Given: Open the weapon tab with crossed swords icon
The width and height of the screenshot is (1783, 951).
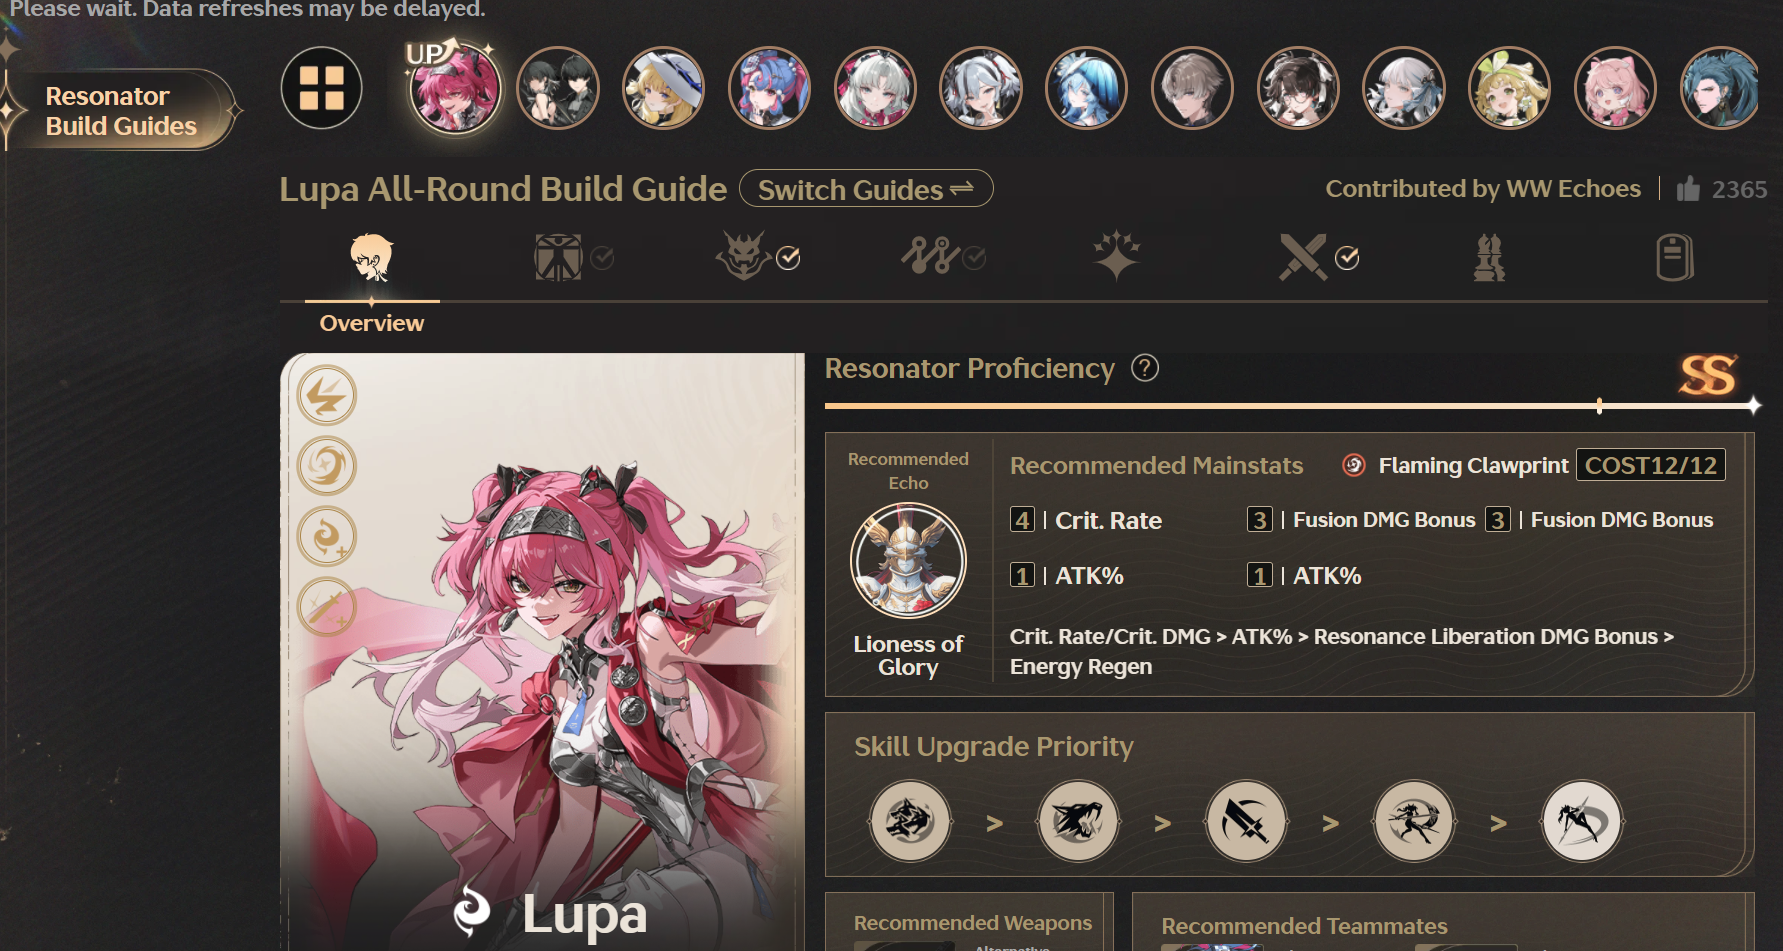Looking at the screenshot, I should [1303, 257].
